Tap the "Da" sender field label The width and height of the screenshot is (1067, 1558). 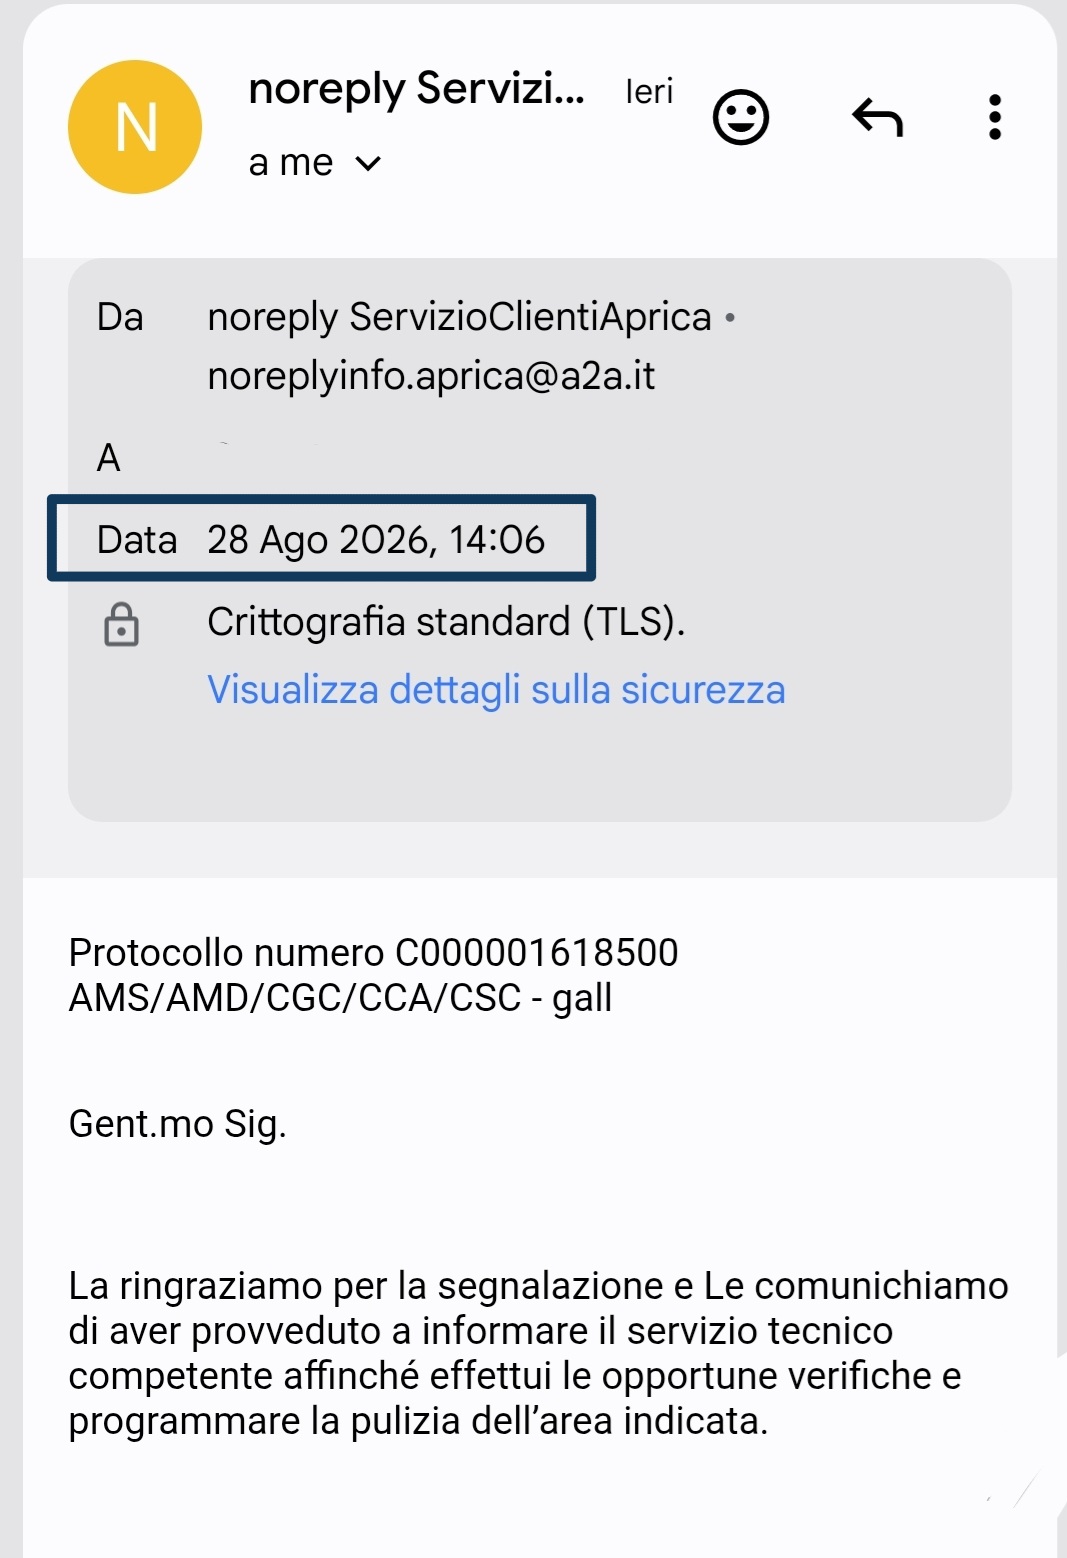[x=120, y=317]
